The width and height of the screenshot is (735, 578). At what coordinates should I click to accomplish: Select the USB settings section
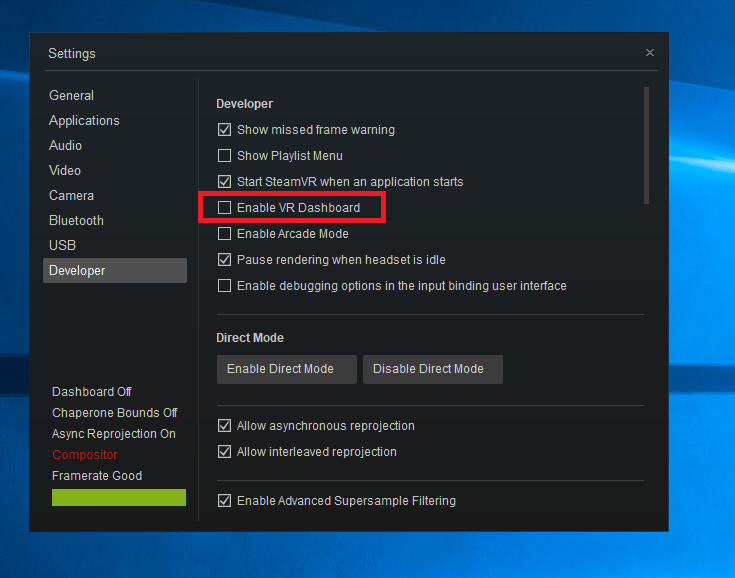click(62, 246)
